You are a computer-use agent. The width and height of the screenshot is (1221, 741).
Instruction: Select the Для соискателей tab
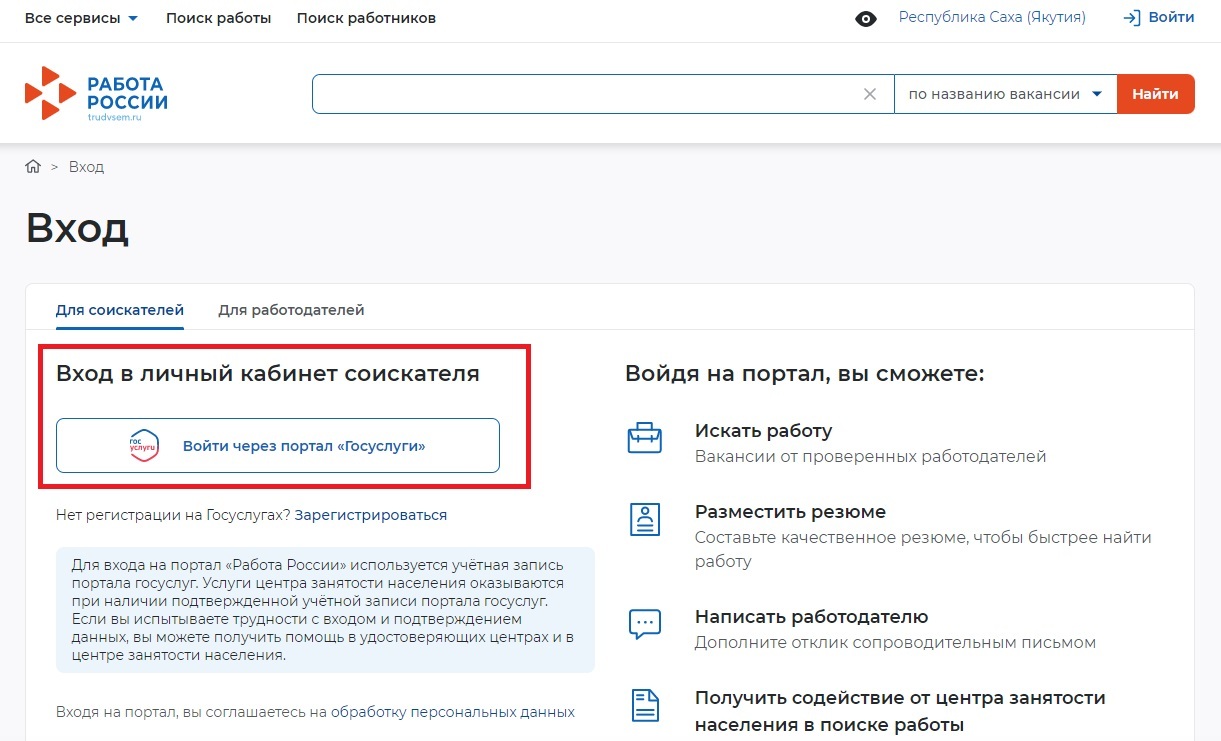point(120,310)
